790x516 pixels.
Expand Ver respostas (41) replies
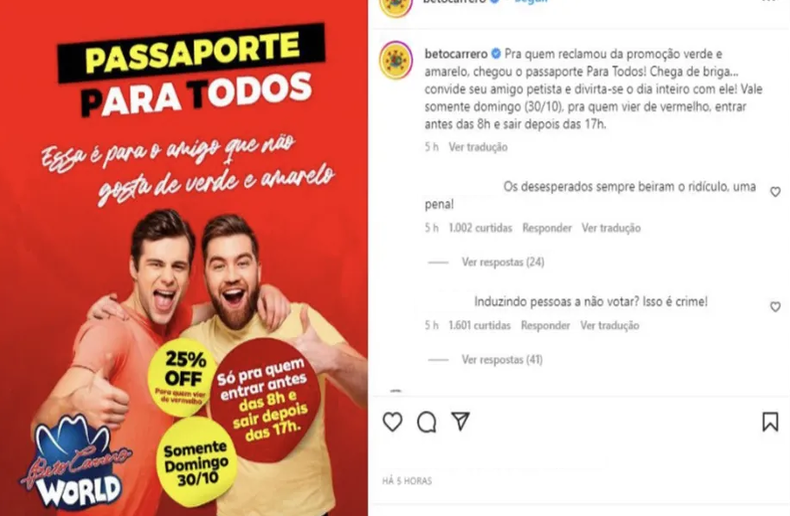[502, 360]
